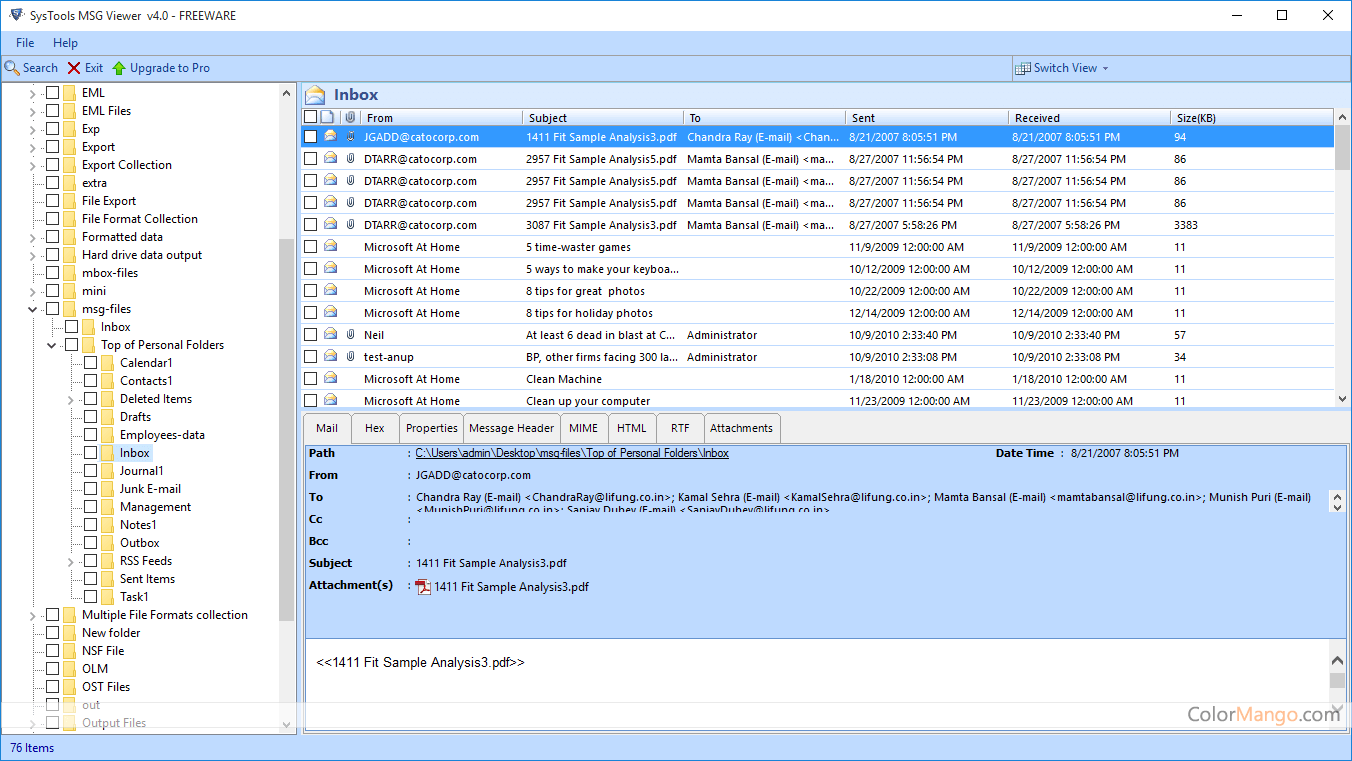Tick checkbox for the test-anup message row
This screenshot has height=761, width=1352.
click(311, 357)
